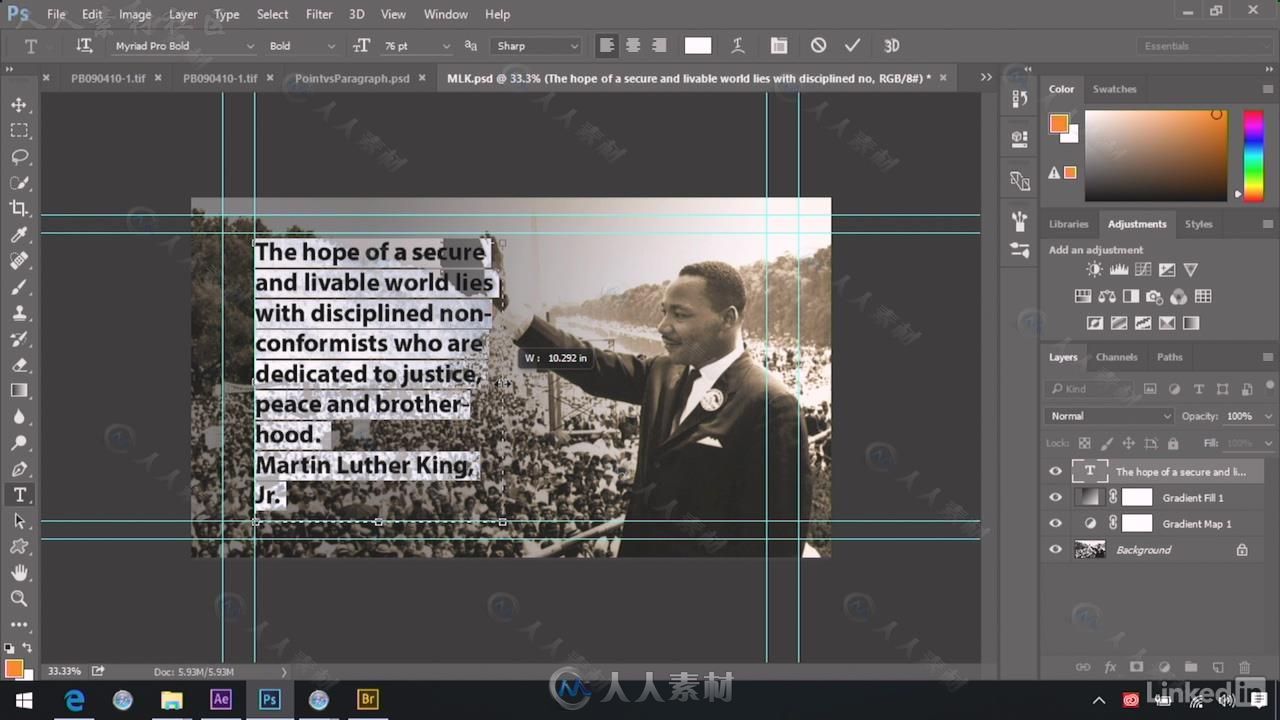Add a Brightness/Contrast adjustment

pos(1095,270)
